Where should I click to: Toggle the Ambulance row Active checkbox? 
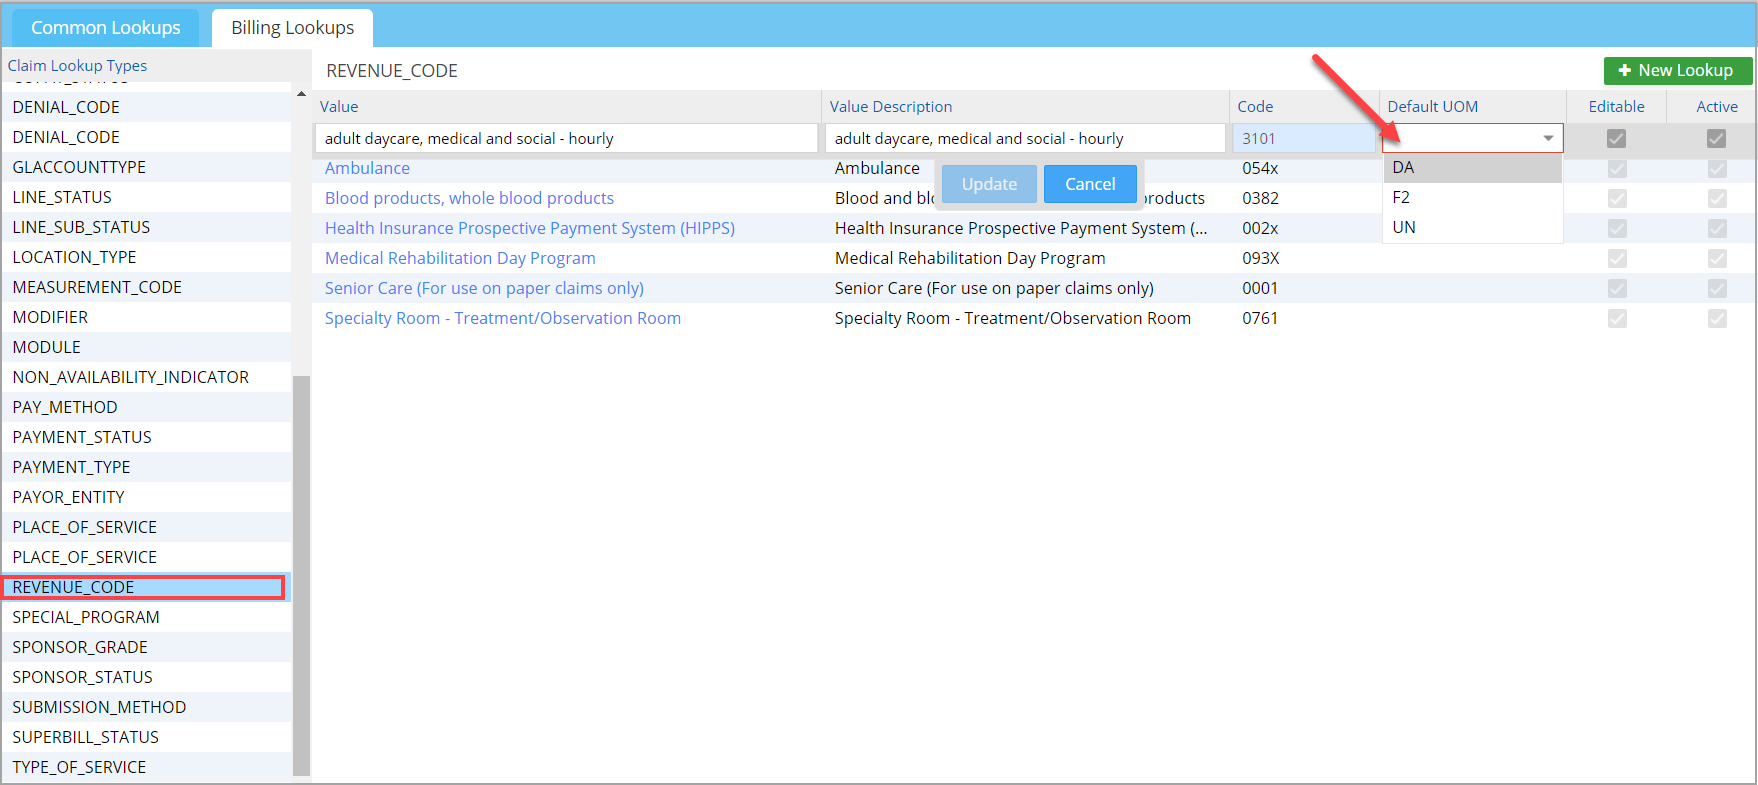(x=1716, y=169)
